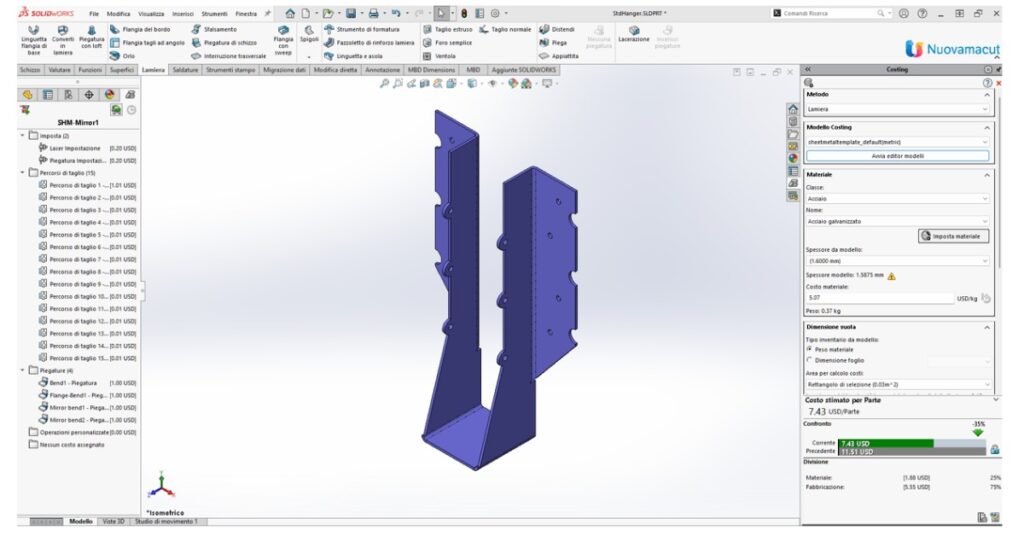Open Strumento di formatura
Screen dimensions: 1024x536
click(x=361, y=29)
